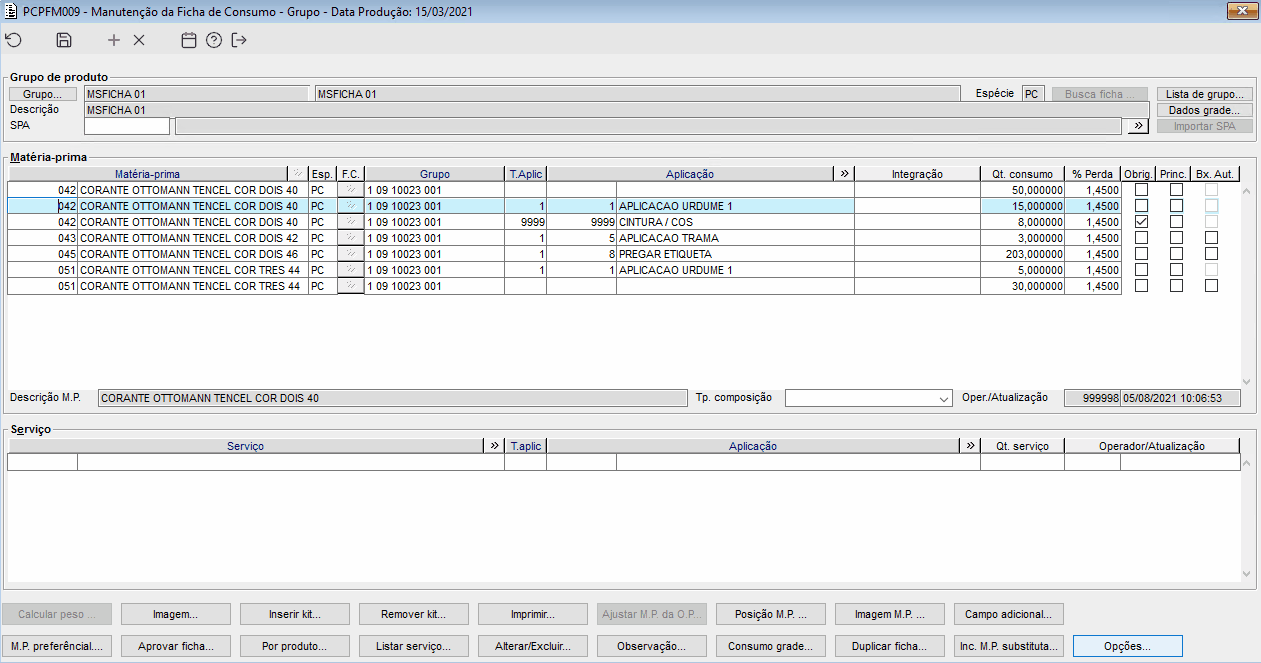This screenshot has height=663, width=1261.
Task: Check Obrig. box in PREGAR ETIQUETA row
Action: 1141,253
